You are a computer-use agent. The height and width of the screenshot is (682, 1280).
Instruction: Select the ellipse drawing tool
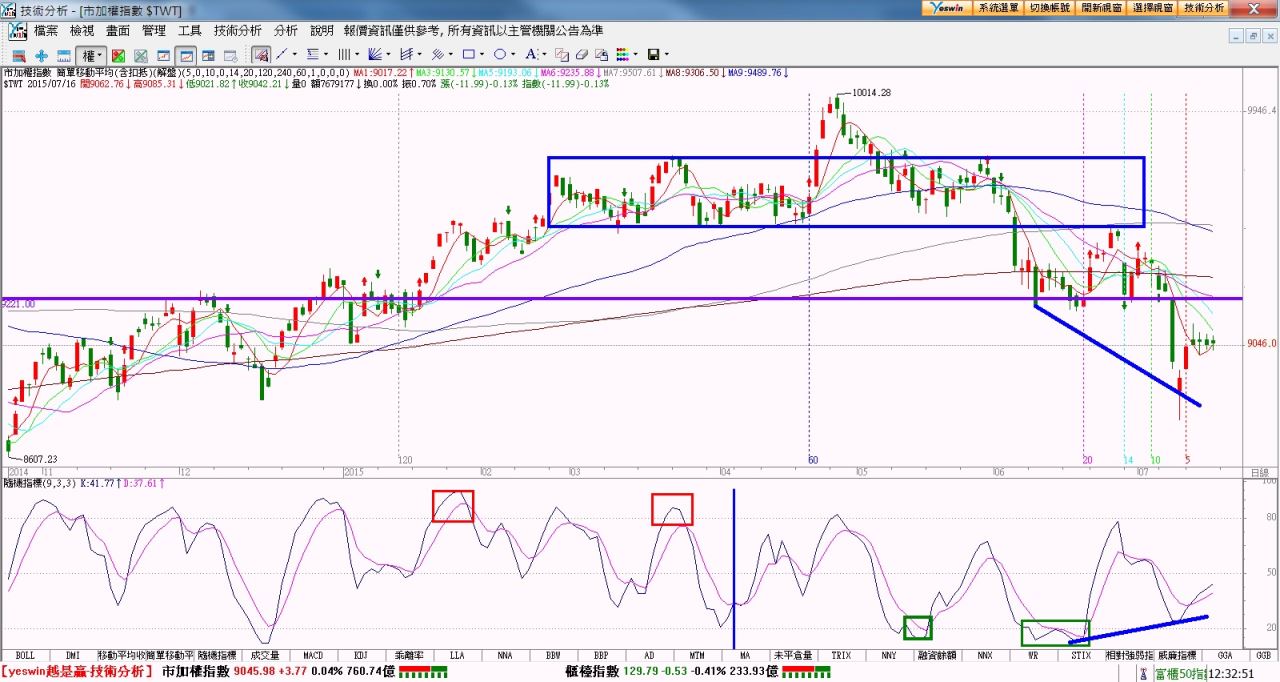coord(500,54)
